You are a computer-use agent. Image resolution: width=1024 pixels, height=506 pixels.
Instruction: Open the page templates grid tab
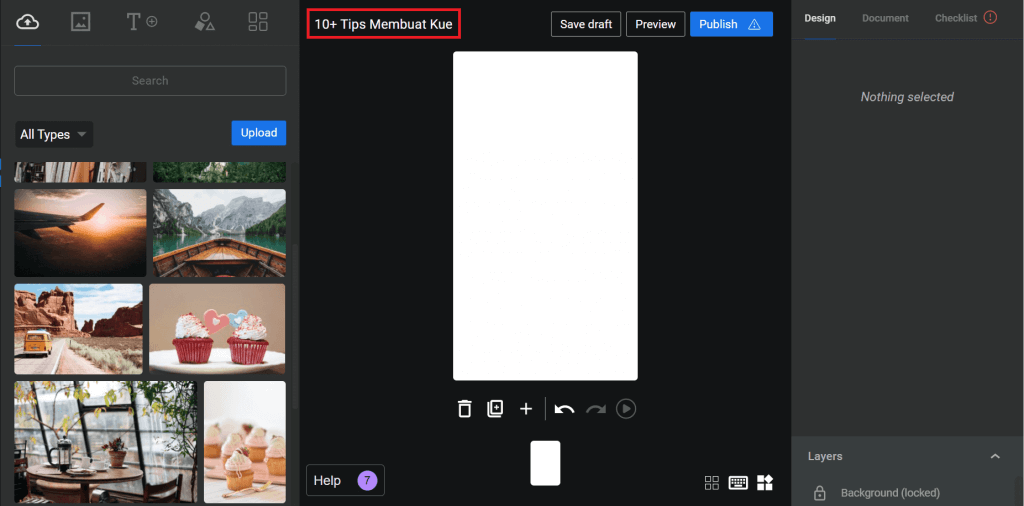(x=258, y=22)
